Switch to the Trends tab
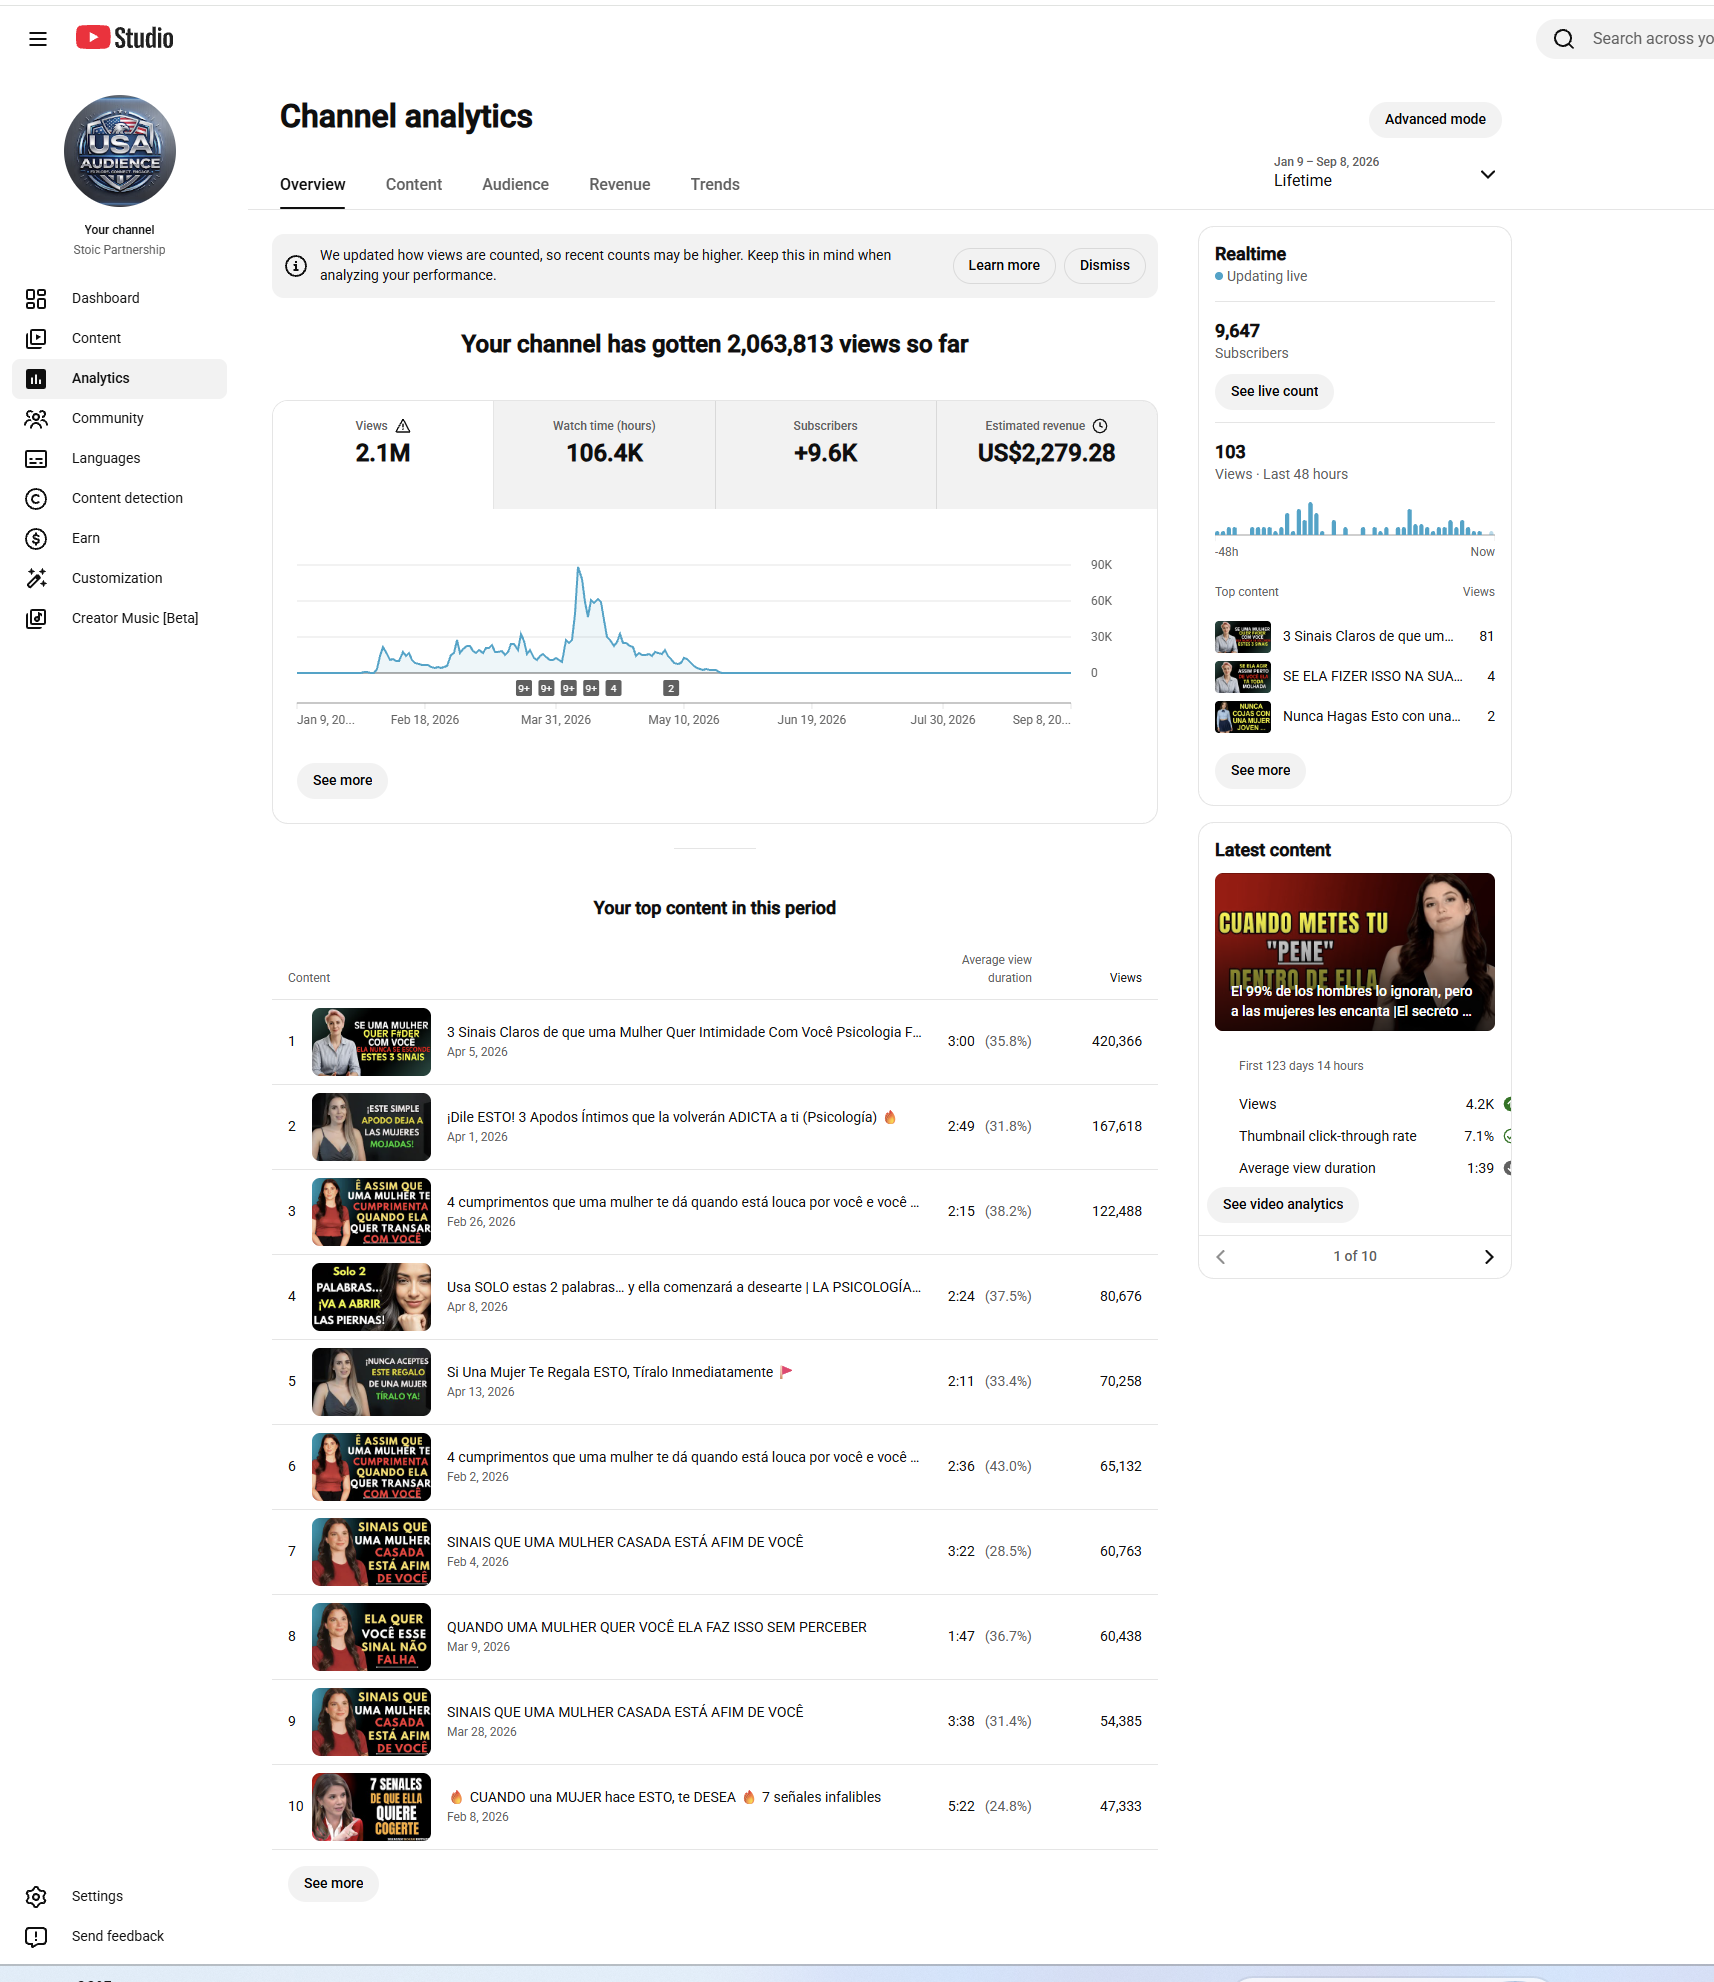 [715, 184]
